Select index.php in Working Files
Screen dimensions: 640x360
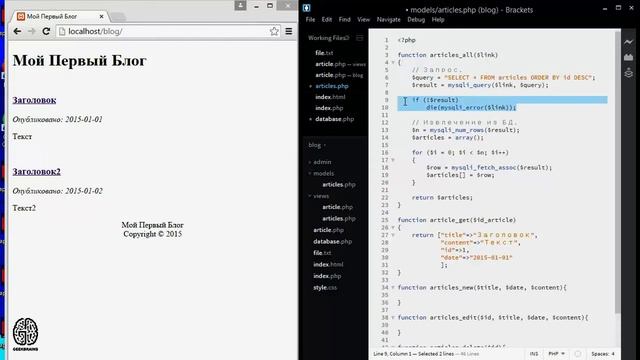click(329, 108)
